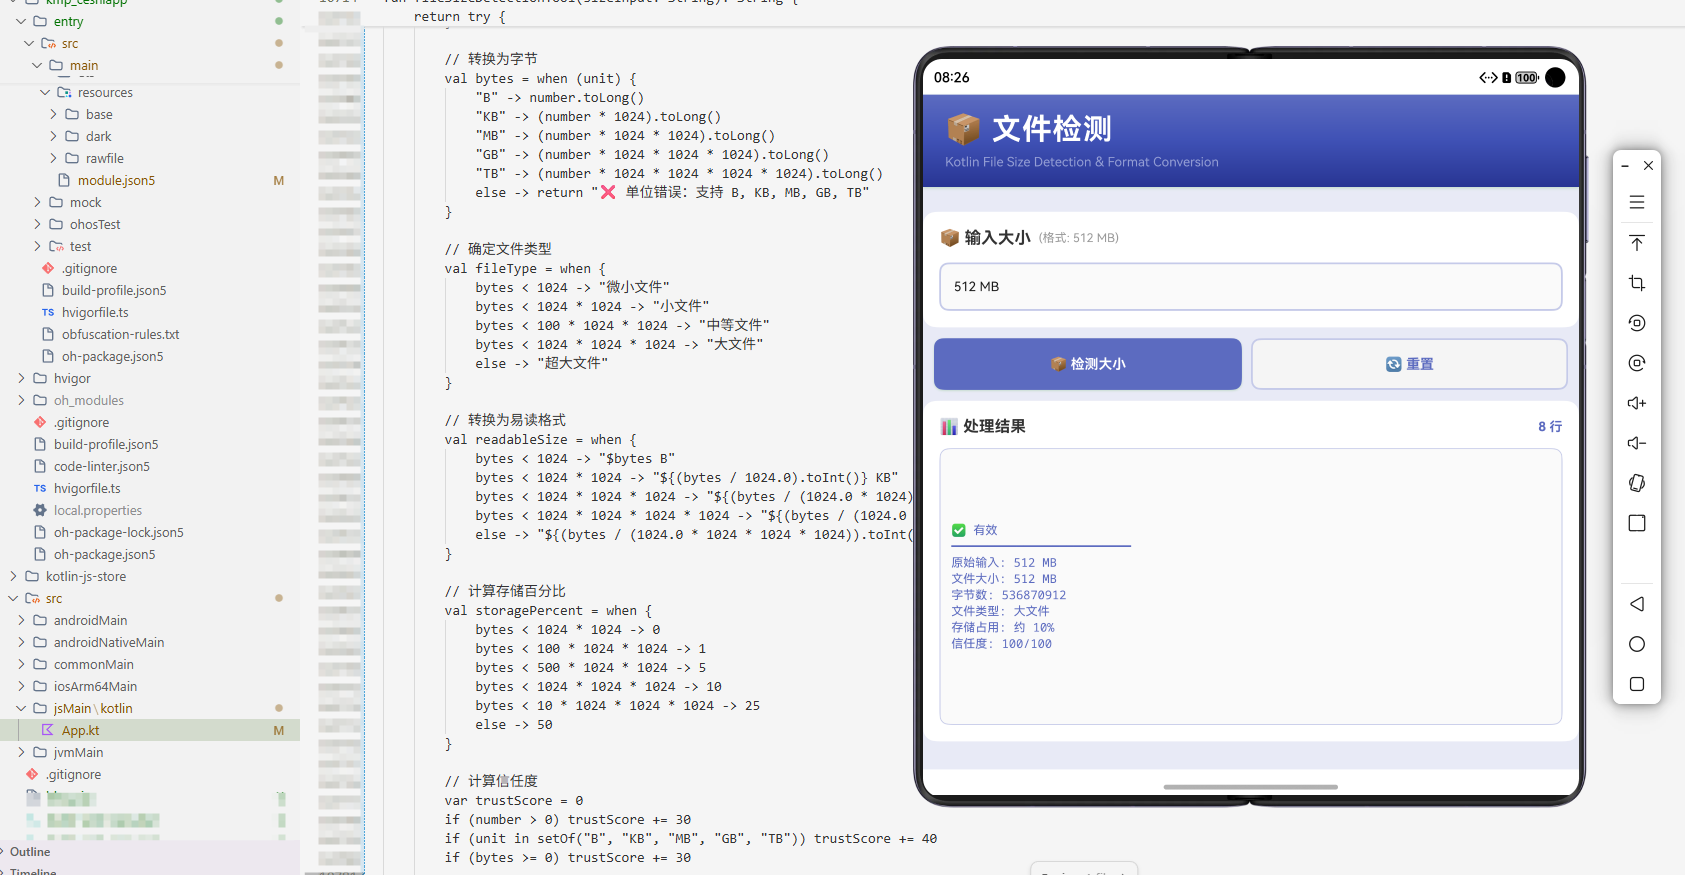Expand the androidMain folder

click(x=21, y=620)
